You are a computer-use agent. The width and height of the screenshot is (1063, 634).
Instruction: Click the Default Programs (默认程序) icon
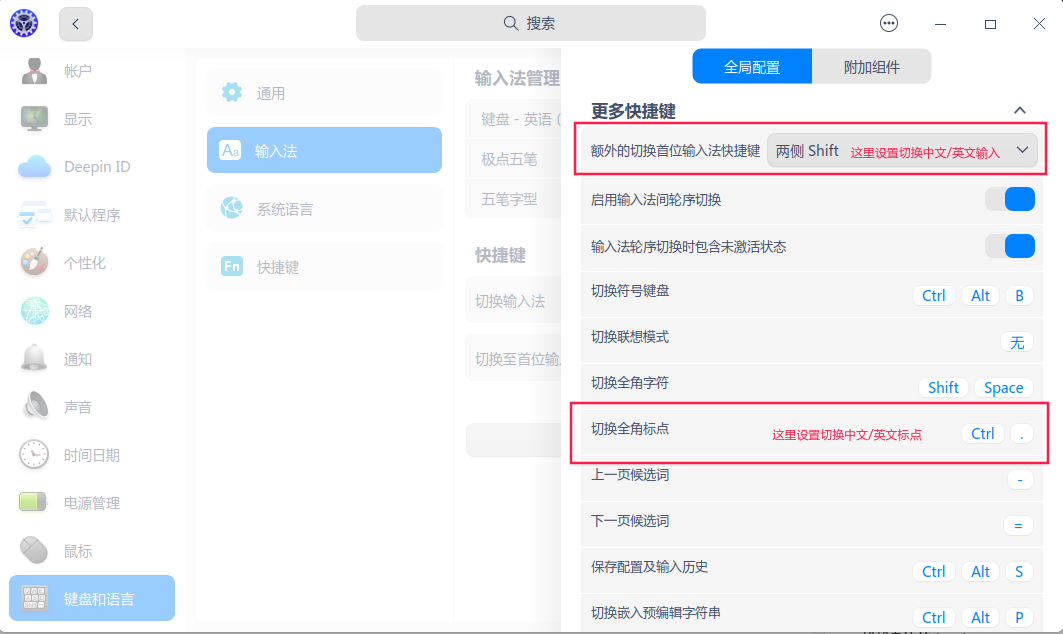[x=34, y=214]
